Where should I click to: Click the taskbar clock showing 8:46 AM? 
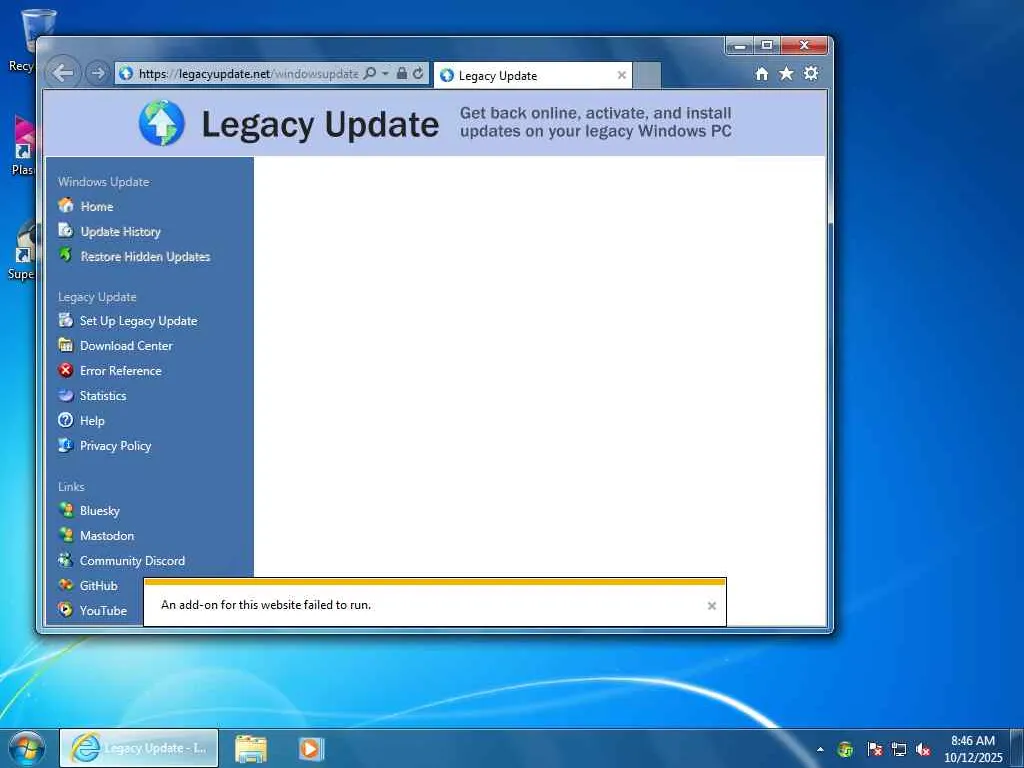[973, 749]
